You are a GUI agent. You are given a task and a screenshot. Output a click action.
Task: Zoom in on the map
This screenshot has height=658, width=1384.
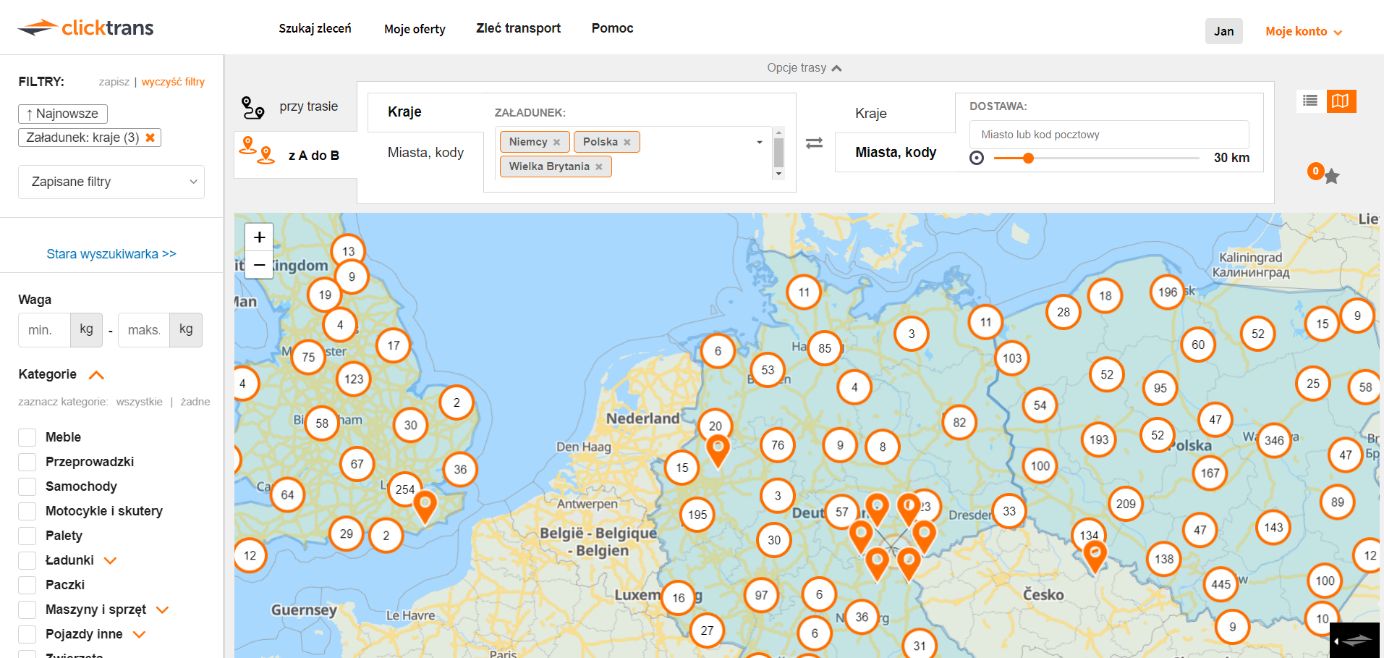pyautogui.click(x=259, y=237)
